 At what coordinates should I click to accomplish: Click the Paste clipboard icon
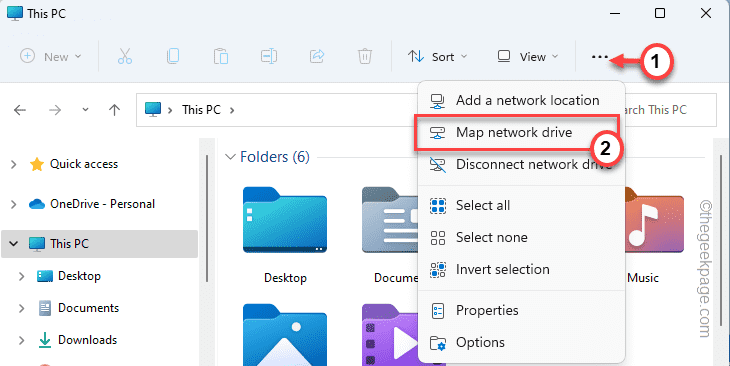coord(221,56)
